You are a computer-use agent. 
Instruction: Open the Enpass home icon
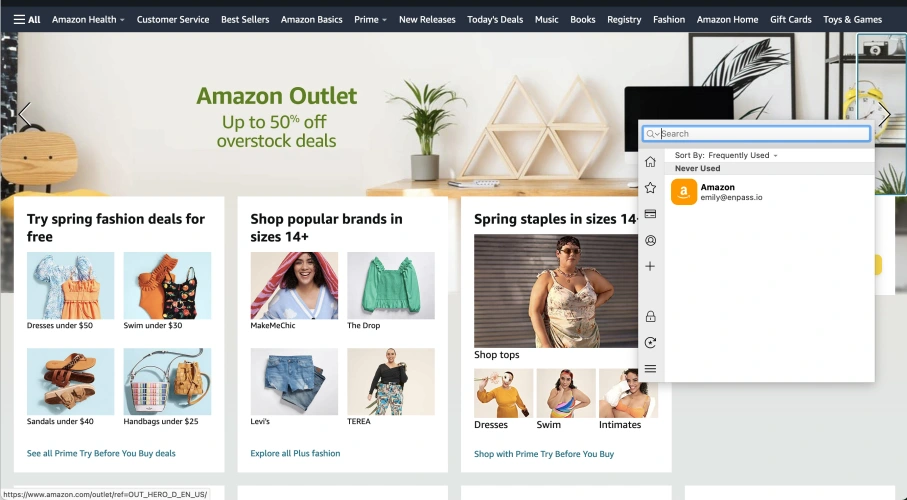[x=650, y=162]
